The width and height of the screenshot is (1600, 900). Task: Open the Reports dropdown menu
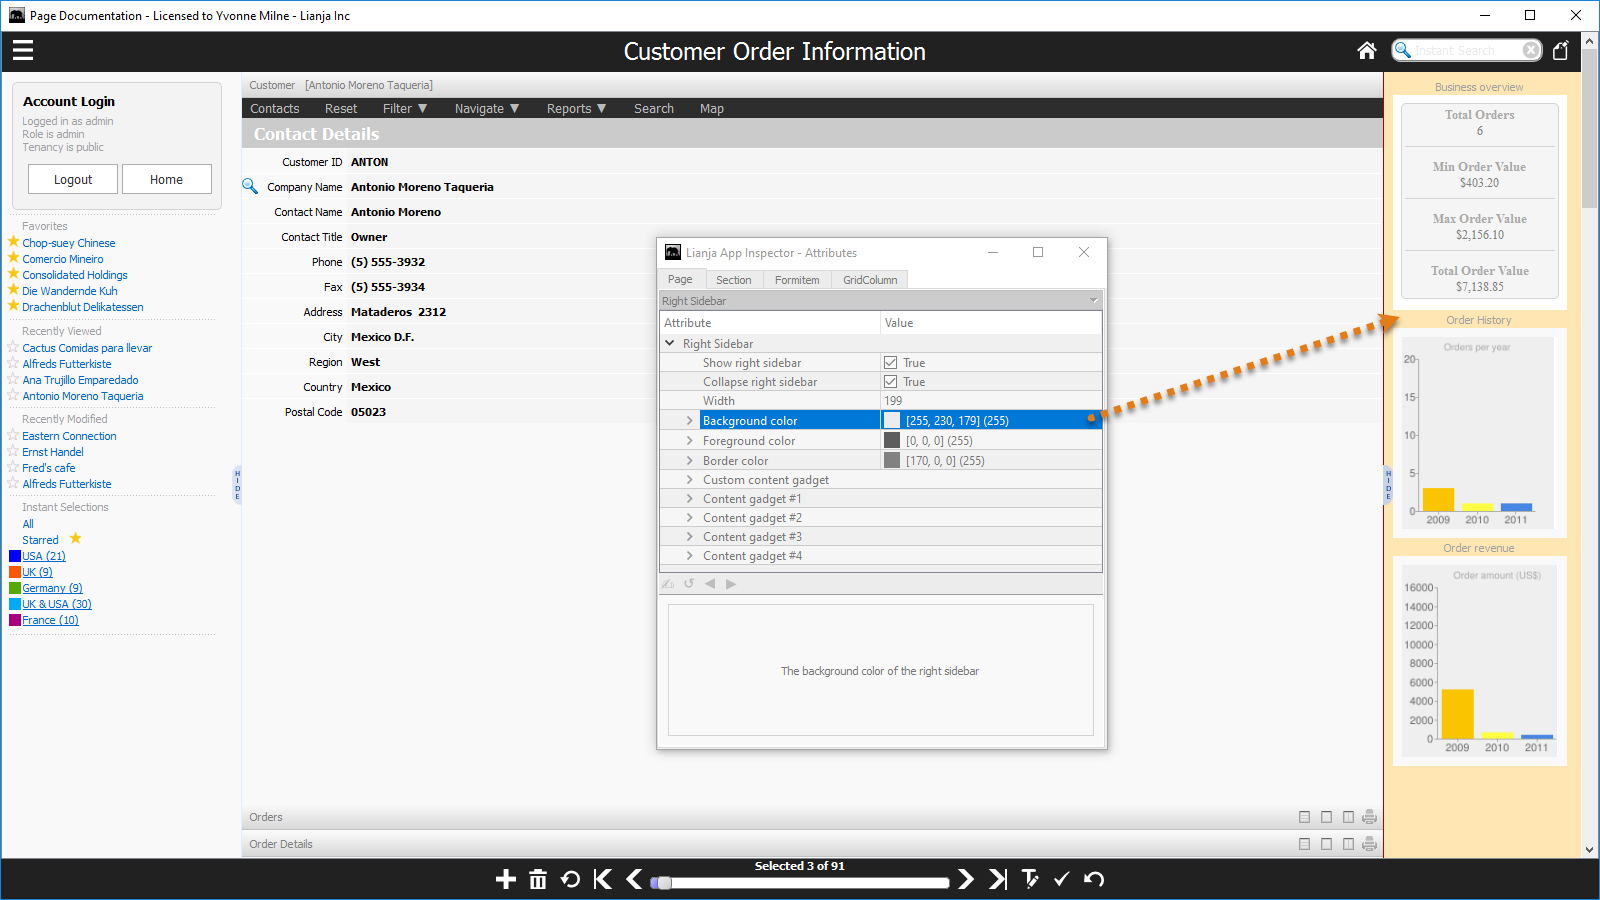point(576,109)
